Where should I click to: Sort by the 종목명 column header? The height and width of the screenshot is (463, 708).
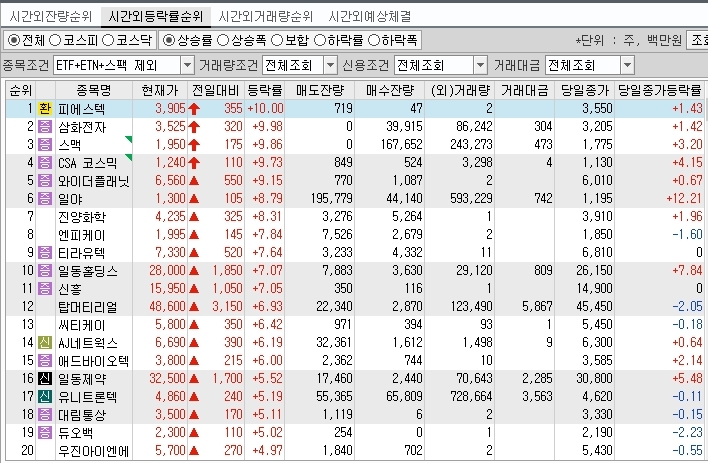pyautogui.click(x=93, y=90)
